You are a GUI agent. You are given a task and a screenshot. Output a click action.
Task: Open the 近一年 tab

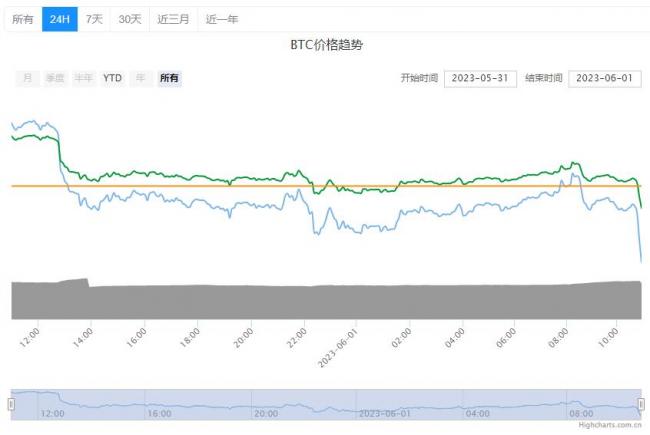tap(221, 19)
